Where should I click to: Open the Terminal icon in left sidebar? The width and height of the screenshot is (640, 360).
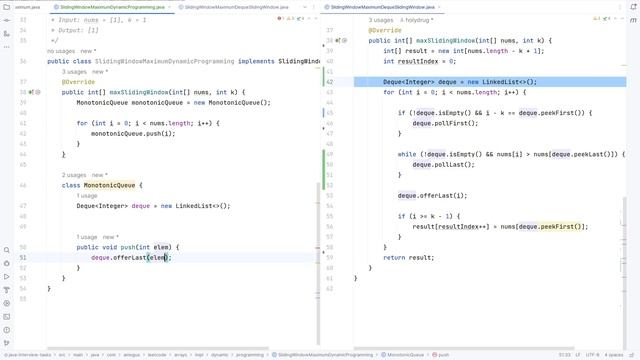click(7, 317)
